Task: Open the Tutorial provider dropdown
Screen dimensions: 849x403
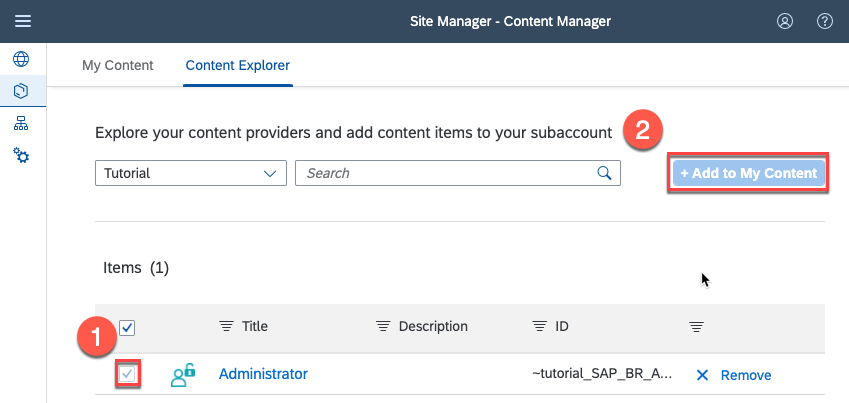Action: coord(191,173)
